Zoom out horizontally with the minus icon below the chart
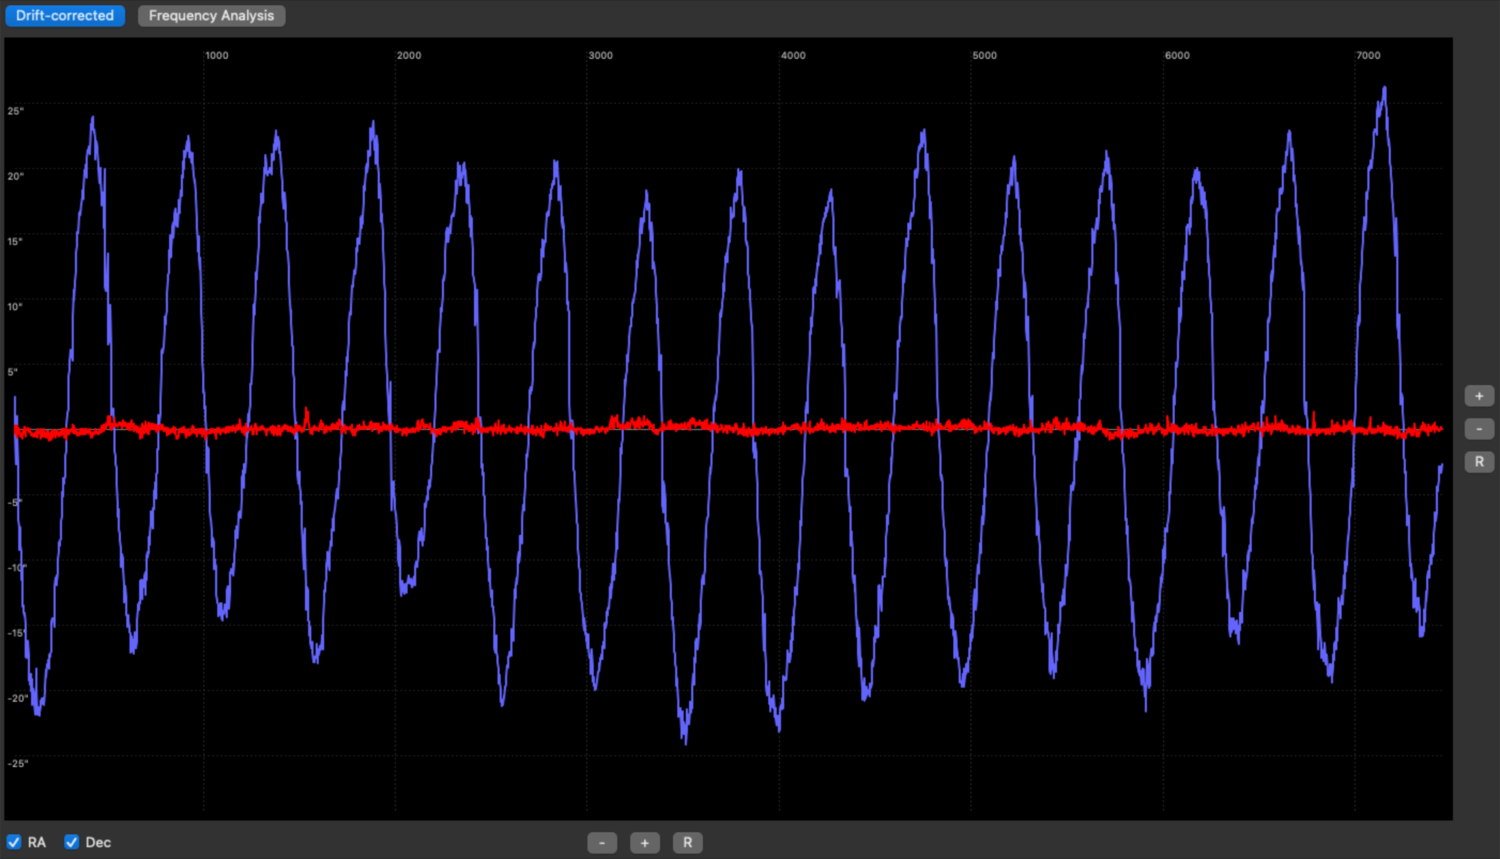 (602, 842)
